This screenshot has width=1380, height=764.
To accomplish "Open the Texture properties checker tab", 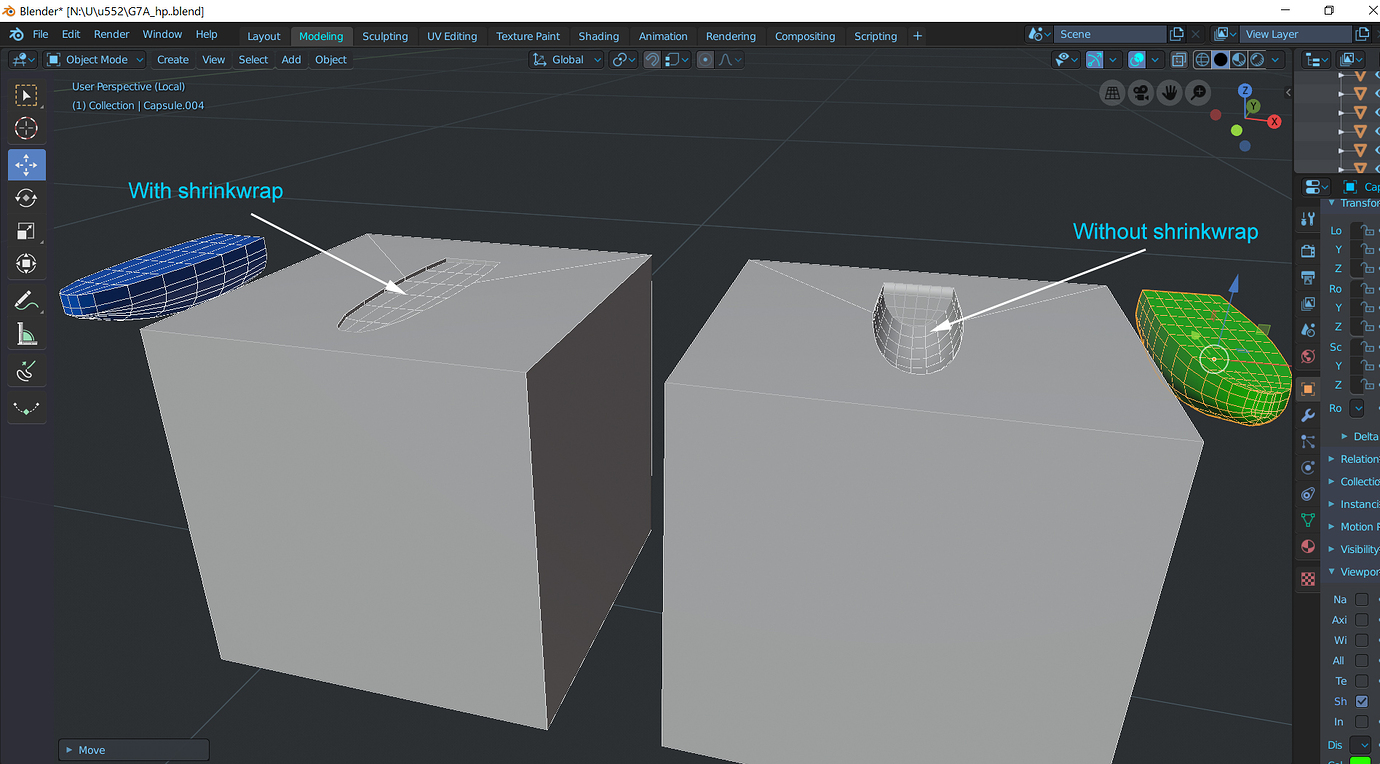I will point(1308,579).
